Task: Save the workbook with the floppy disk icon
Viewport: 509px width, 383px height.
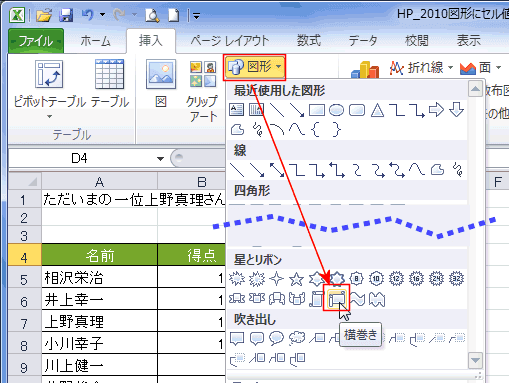Action: pos(66,15)
